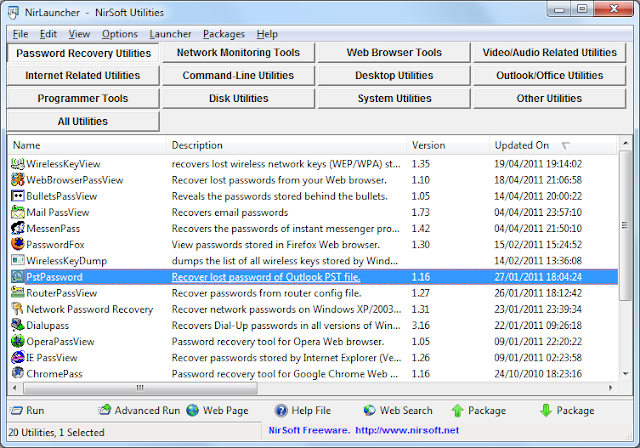Click version 3.16 in Dialupass row
The width and height of the screenshot is (640, 448).
click(420, 326)
